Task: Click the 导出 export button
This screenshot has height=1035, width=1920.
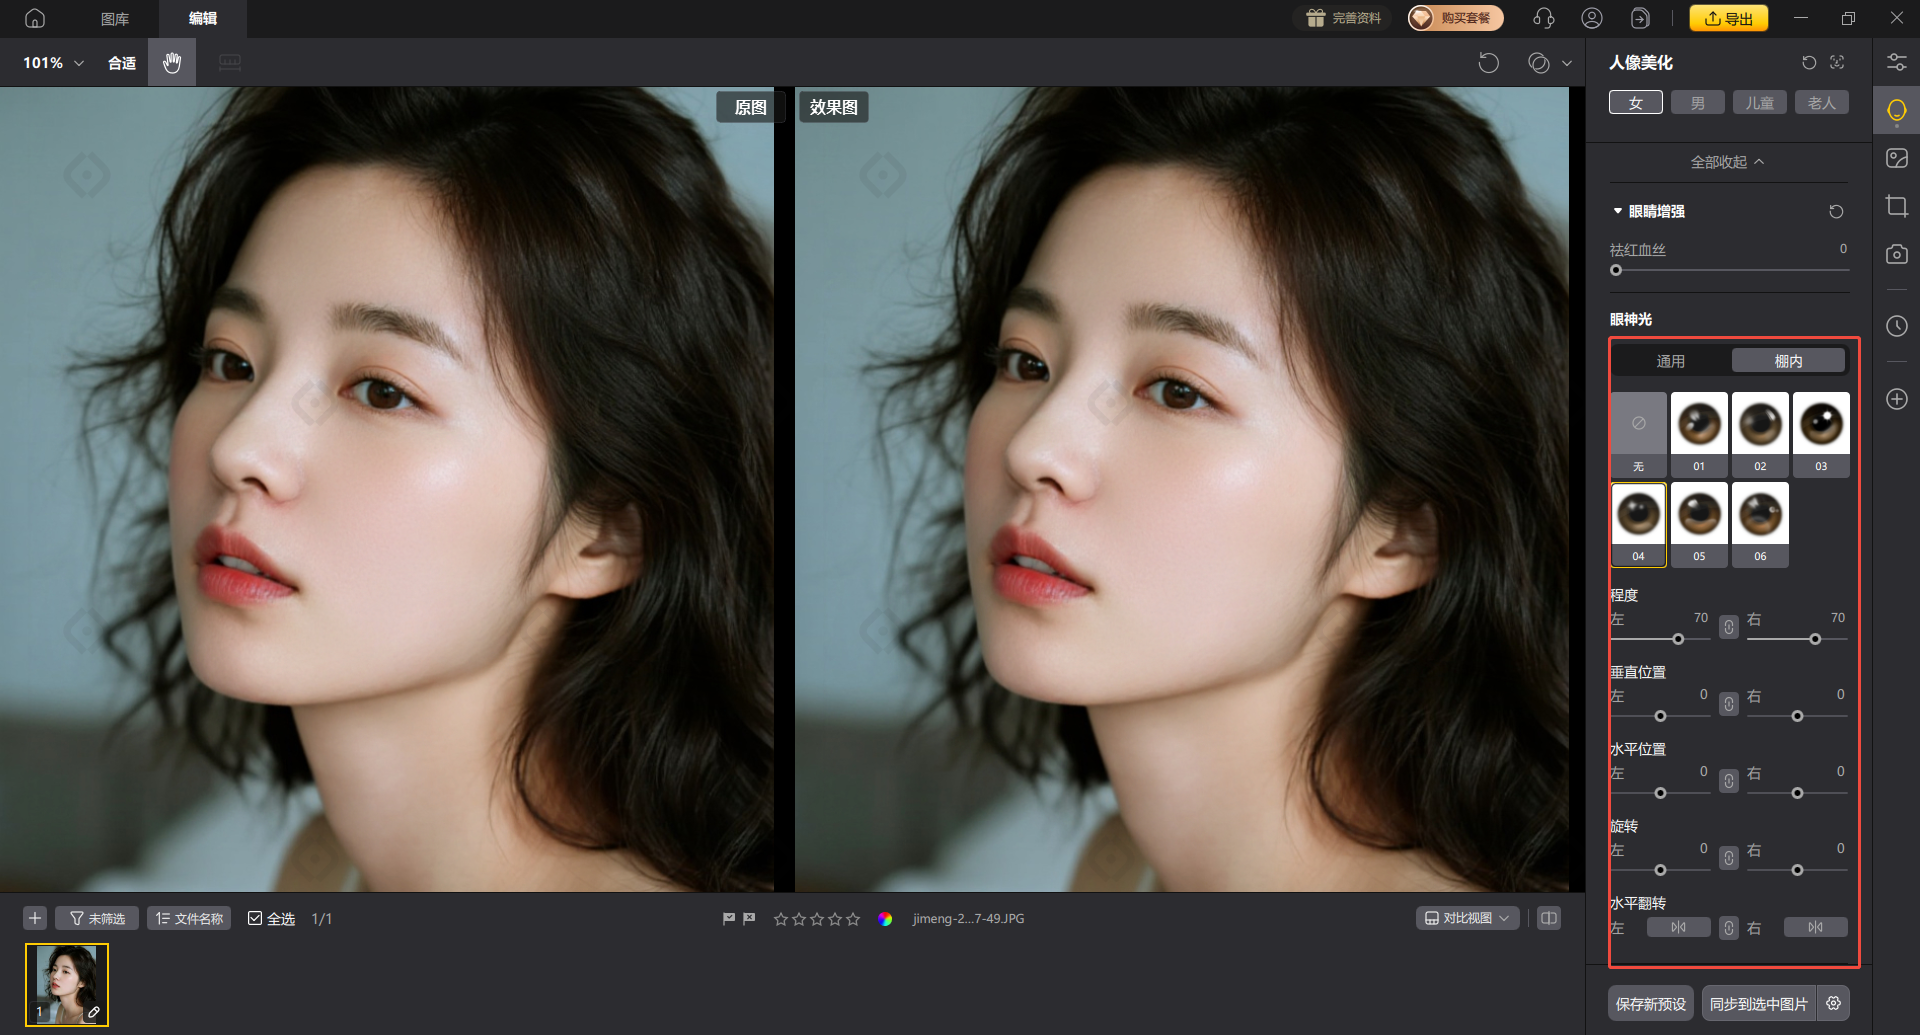Action: tap(1728, 18)
